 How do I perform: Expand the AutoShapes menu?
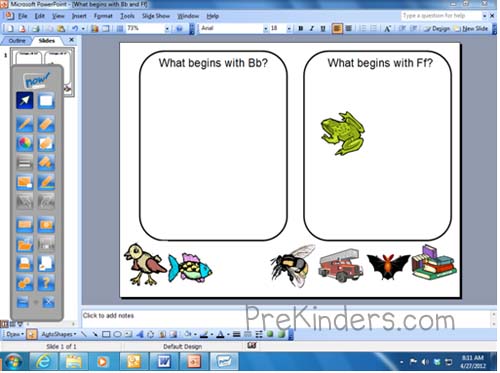point(59,334)
